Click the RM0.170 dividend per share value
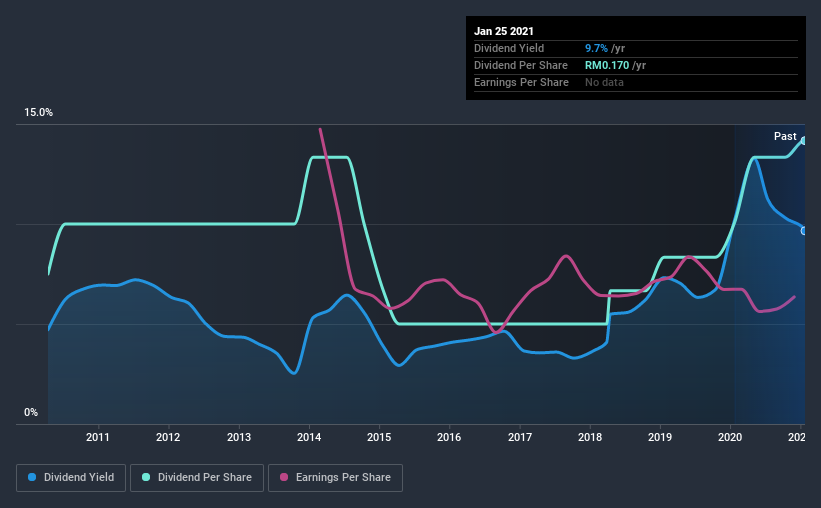Image resolution: width=821 pixels, height=508 pixels. tap(607, 65)
